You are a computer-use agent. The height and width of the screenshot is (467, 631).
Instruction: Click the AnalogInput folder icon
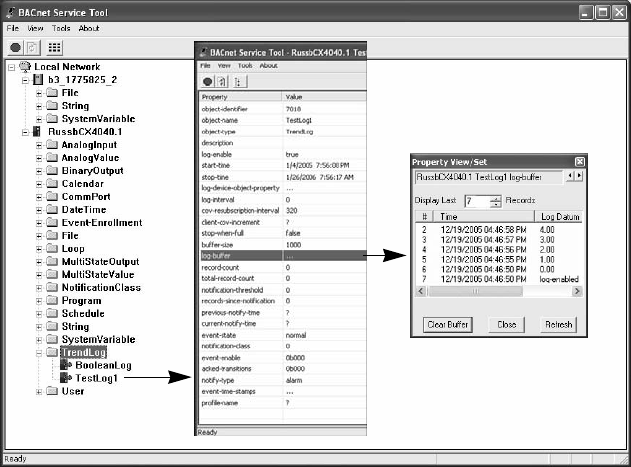52,145
